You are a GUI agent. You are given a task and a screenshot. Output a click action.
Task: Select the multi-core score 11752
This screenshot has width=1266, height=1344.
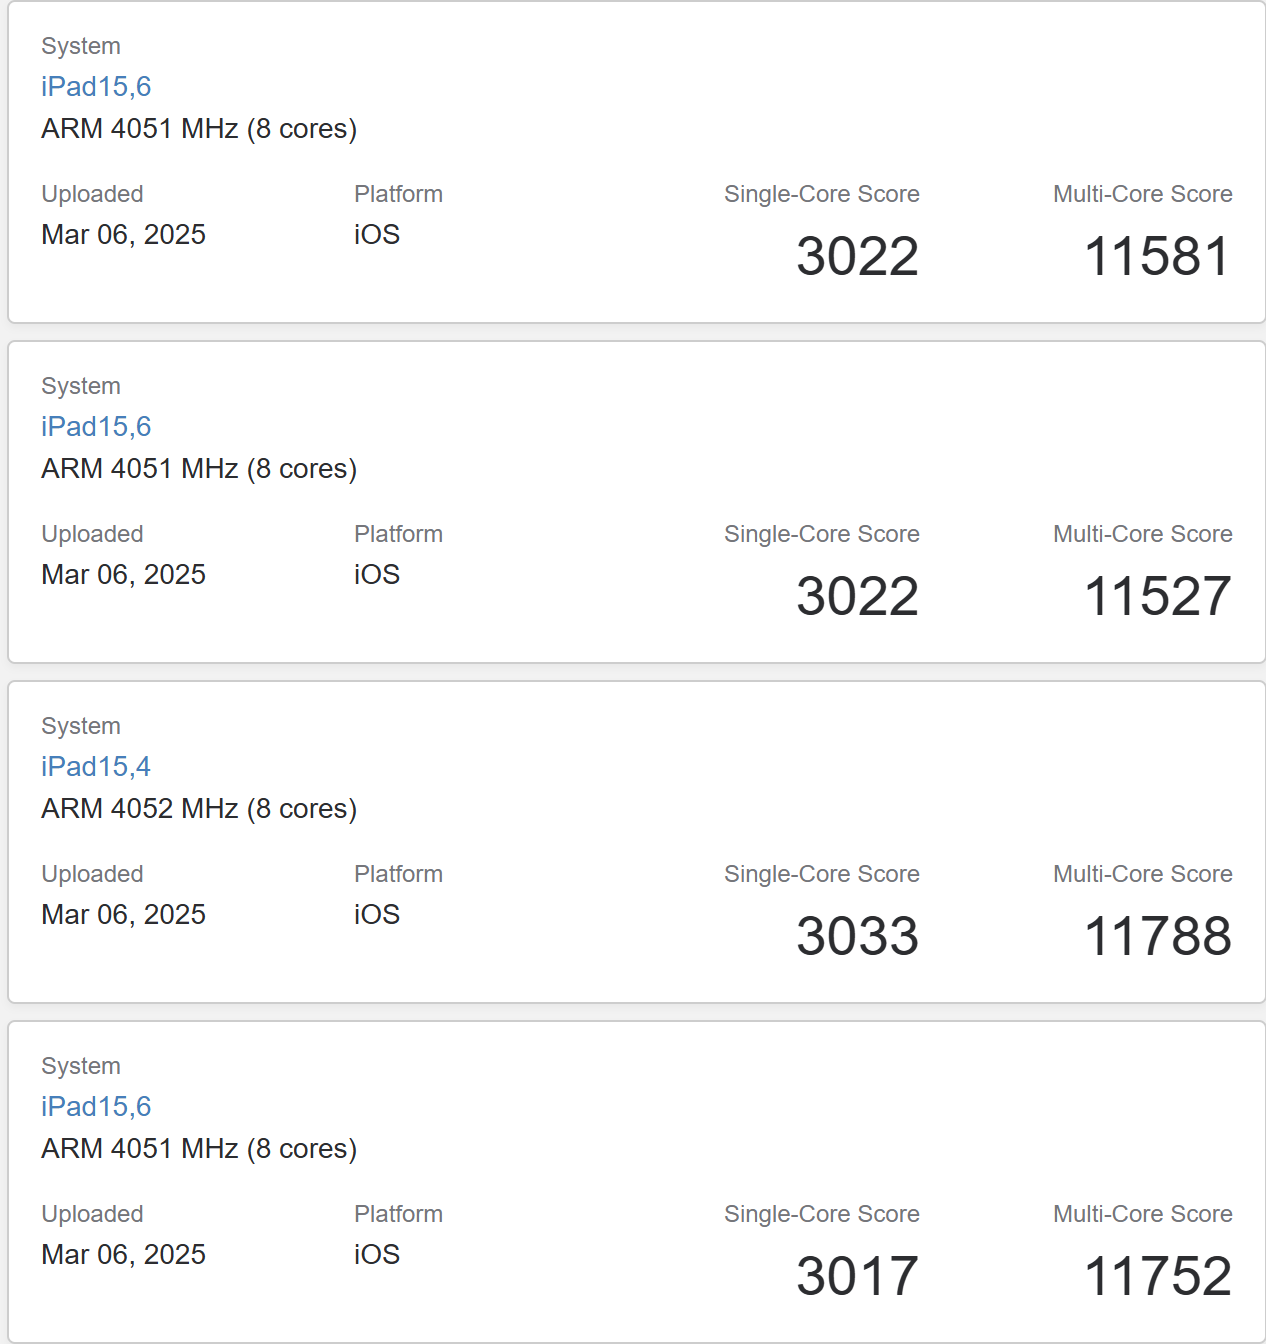coord(1157,1277)
